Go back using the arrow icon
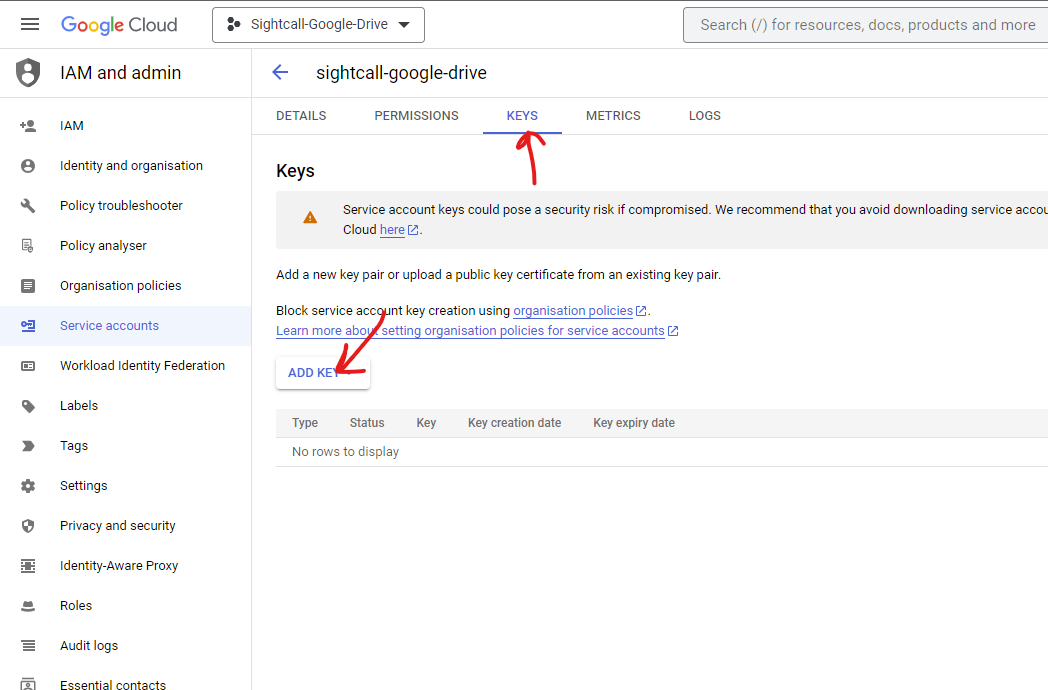The image size is (1048, 690). 280,72
